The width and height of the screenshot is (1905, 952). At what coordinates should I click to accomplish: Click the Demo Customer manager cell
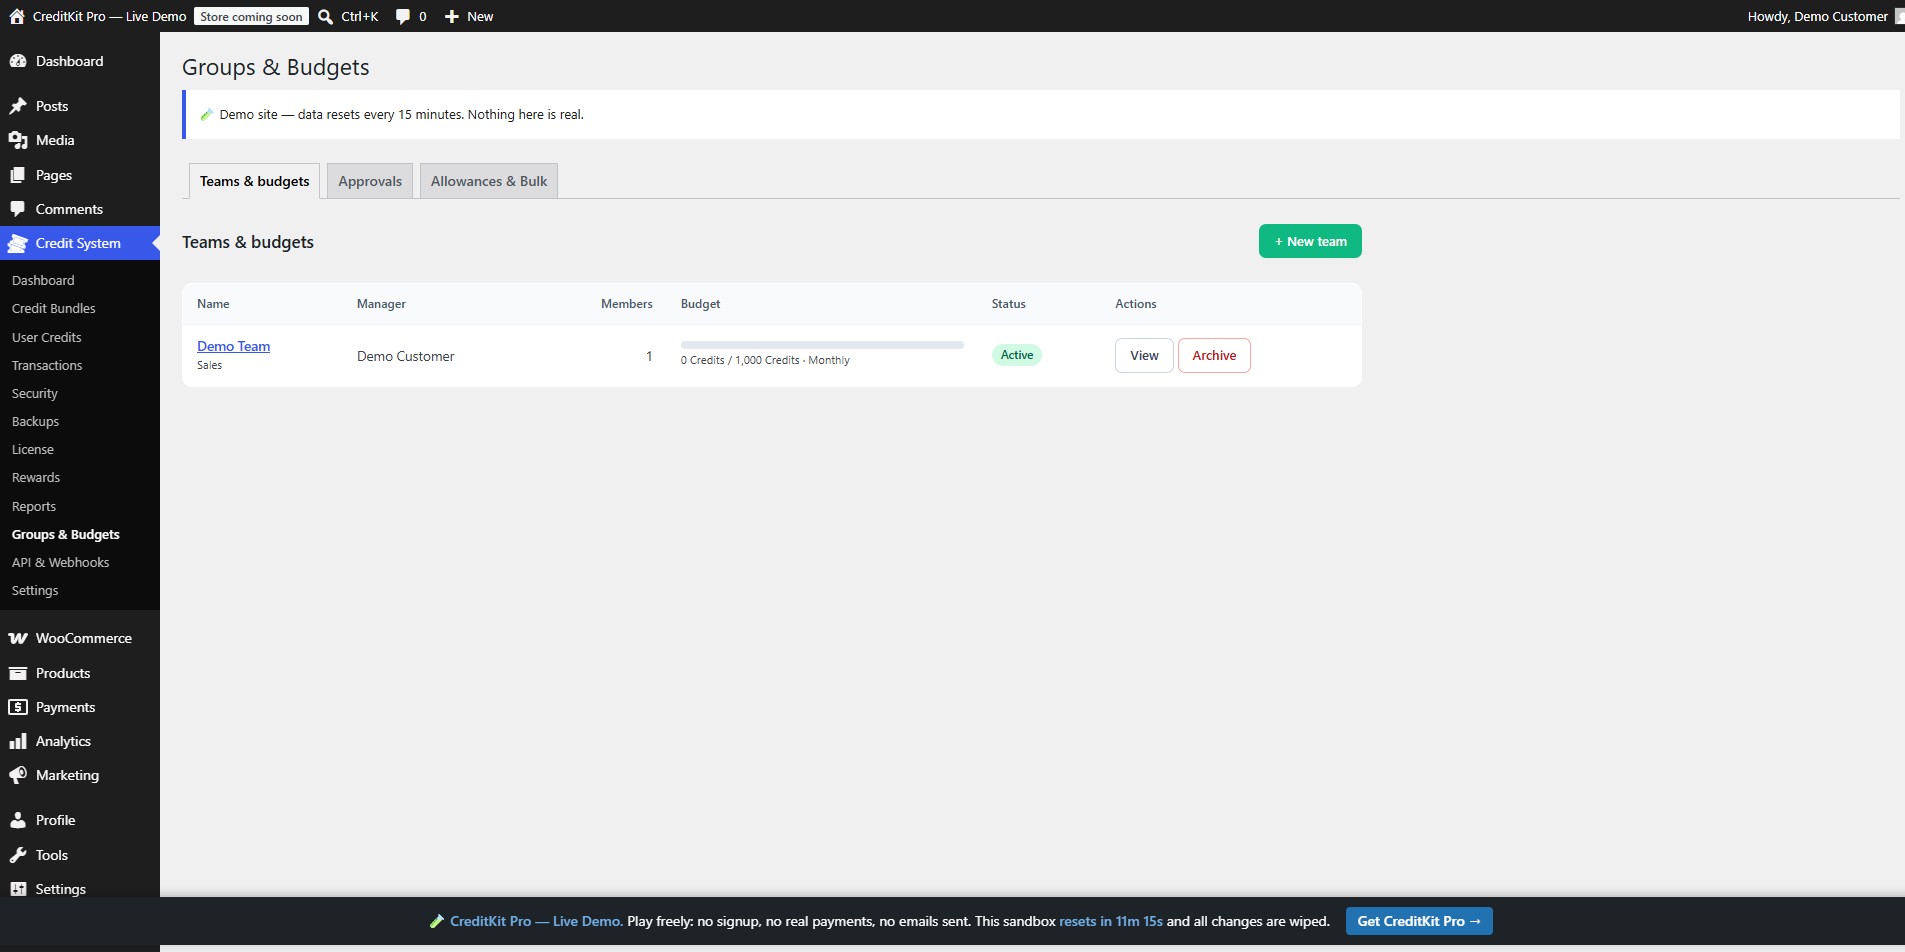tap(405, 356)
